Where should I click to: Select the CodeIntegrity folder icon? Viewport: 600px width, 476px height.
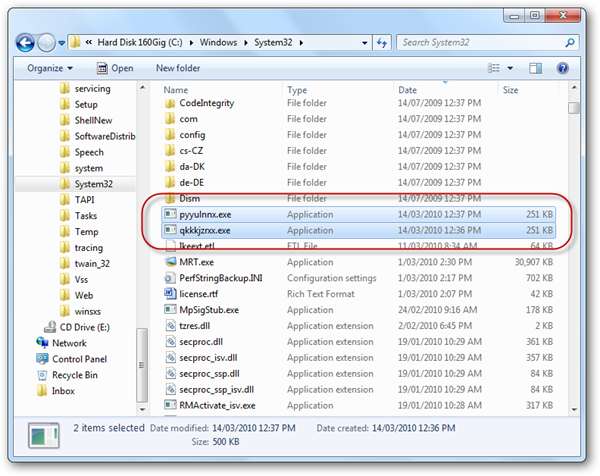coord(170,103)
